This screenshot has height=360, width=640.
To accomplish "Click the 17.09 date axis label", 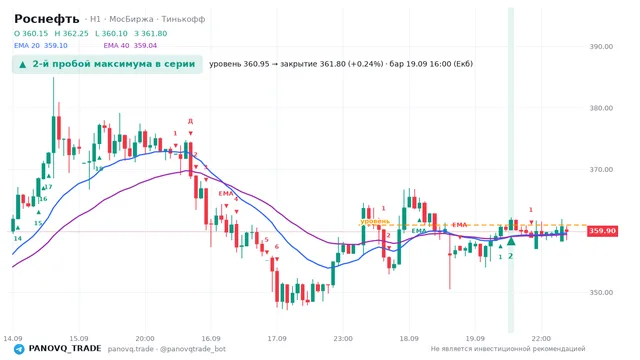I will pyautogui.click(x=277, y=338).
